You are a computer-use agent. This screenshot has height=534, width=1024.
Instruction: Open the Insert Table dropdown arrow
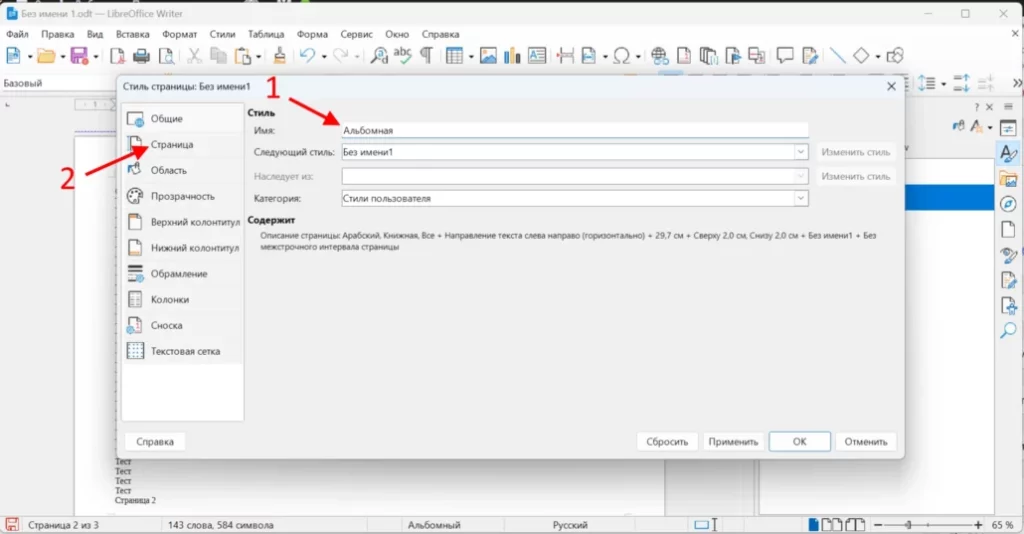click(x=471, y=57)
